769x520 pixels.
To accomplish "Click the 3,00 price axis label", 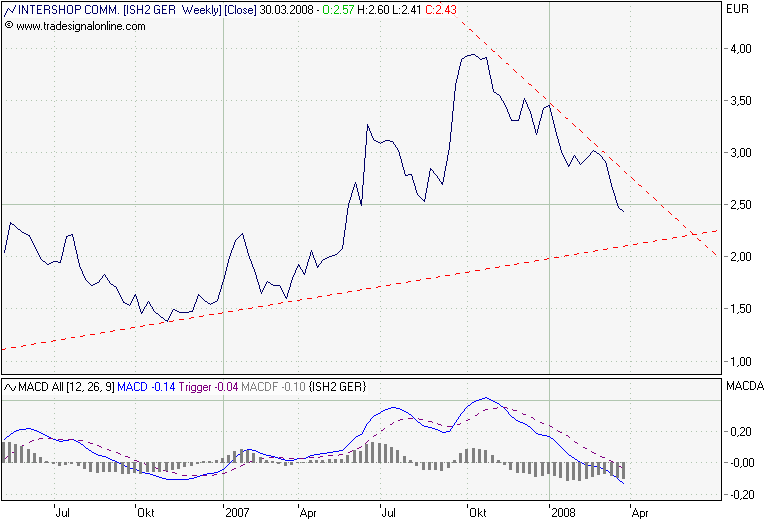I will (740, 153).
